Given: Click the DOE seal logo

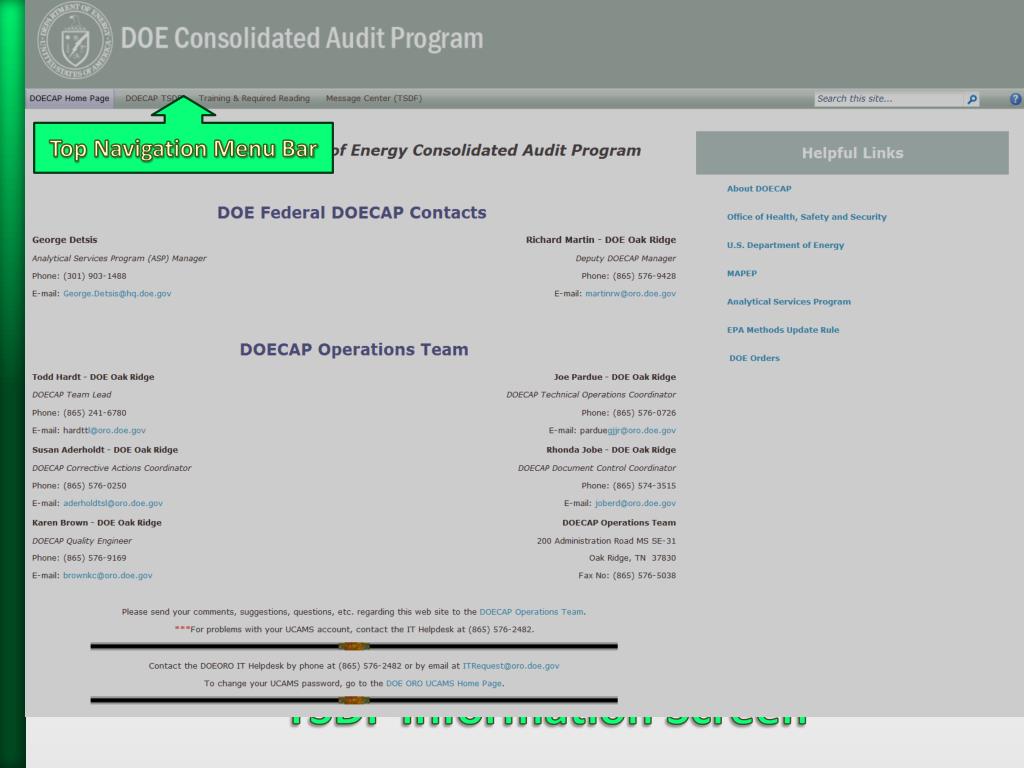Looking at the screenshot, I should click(x=75, y=40).
